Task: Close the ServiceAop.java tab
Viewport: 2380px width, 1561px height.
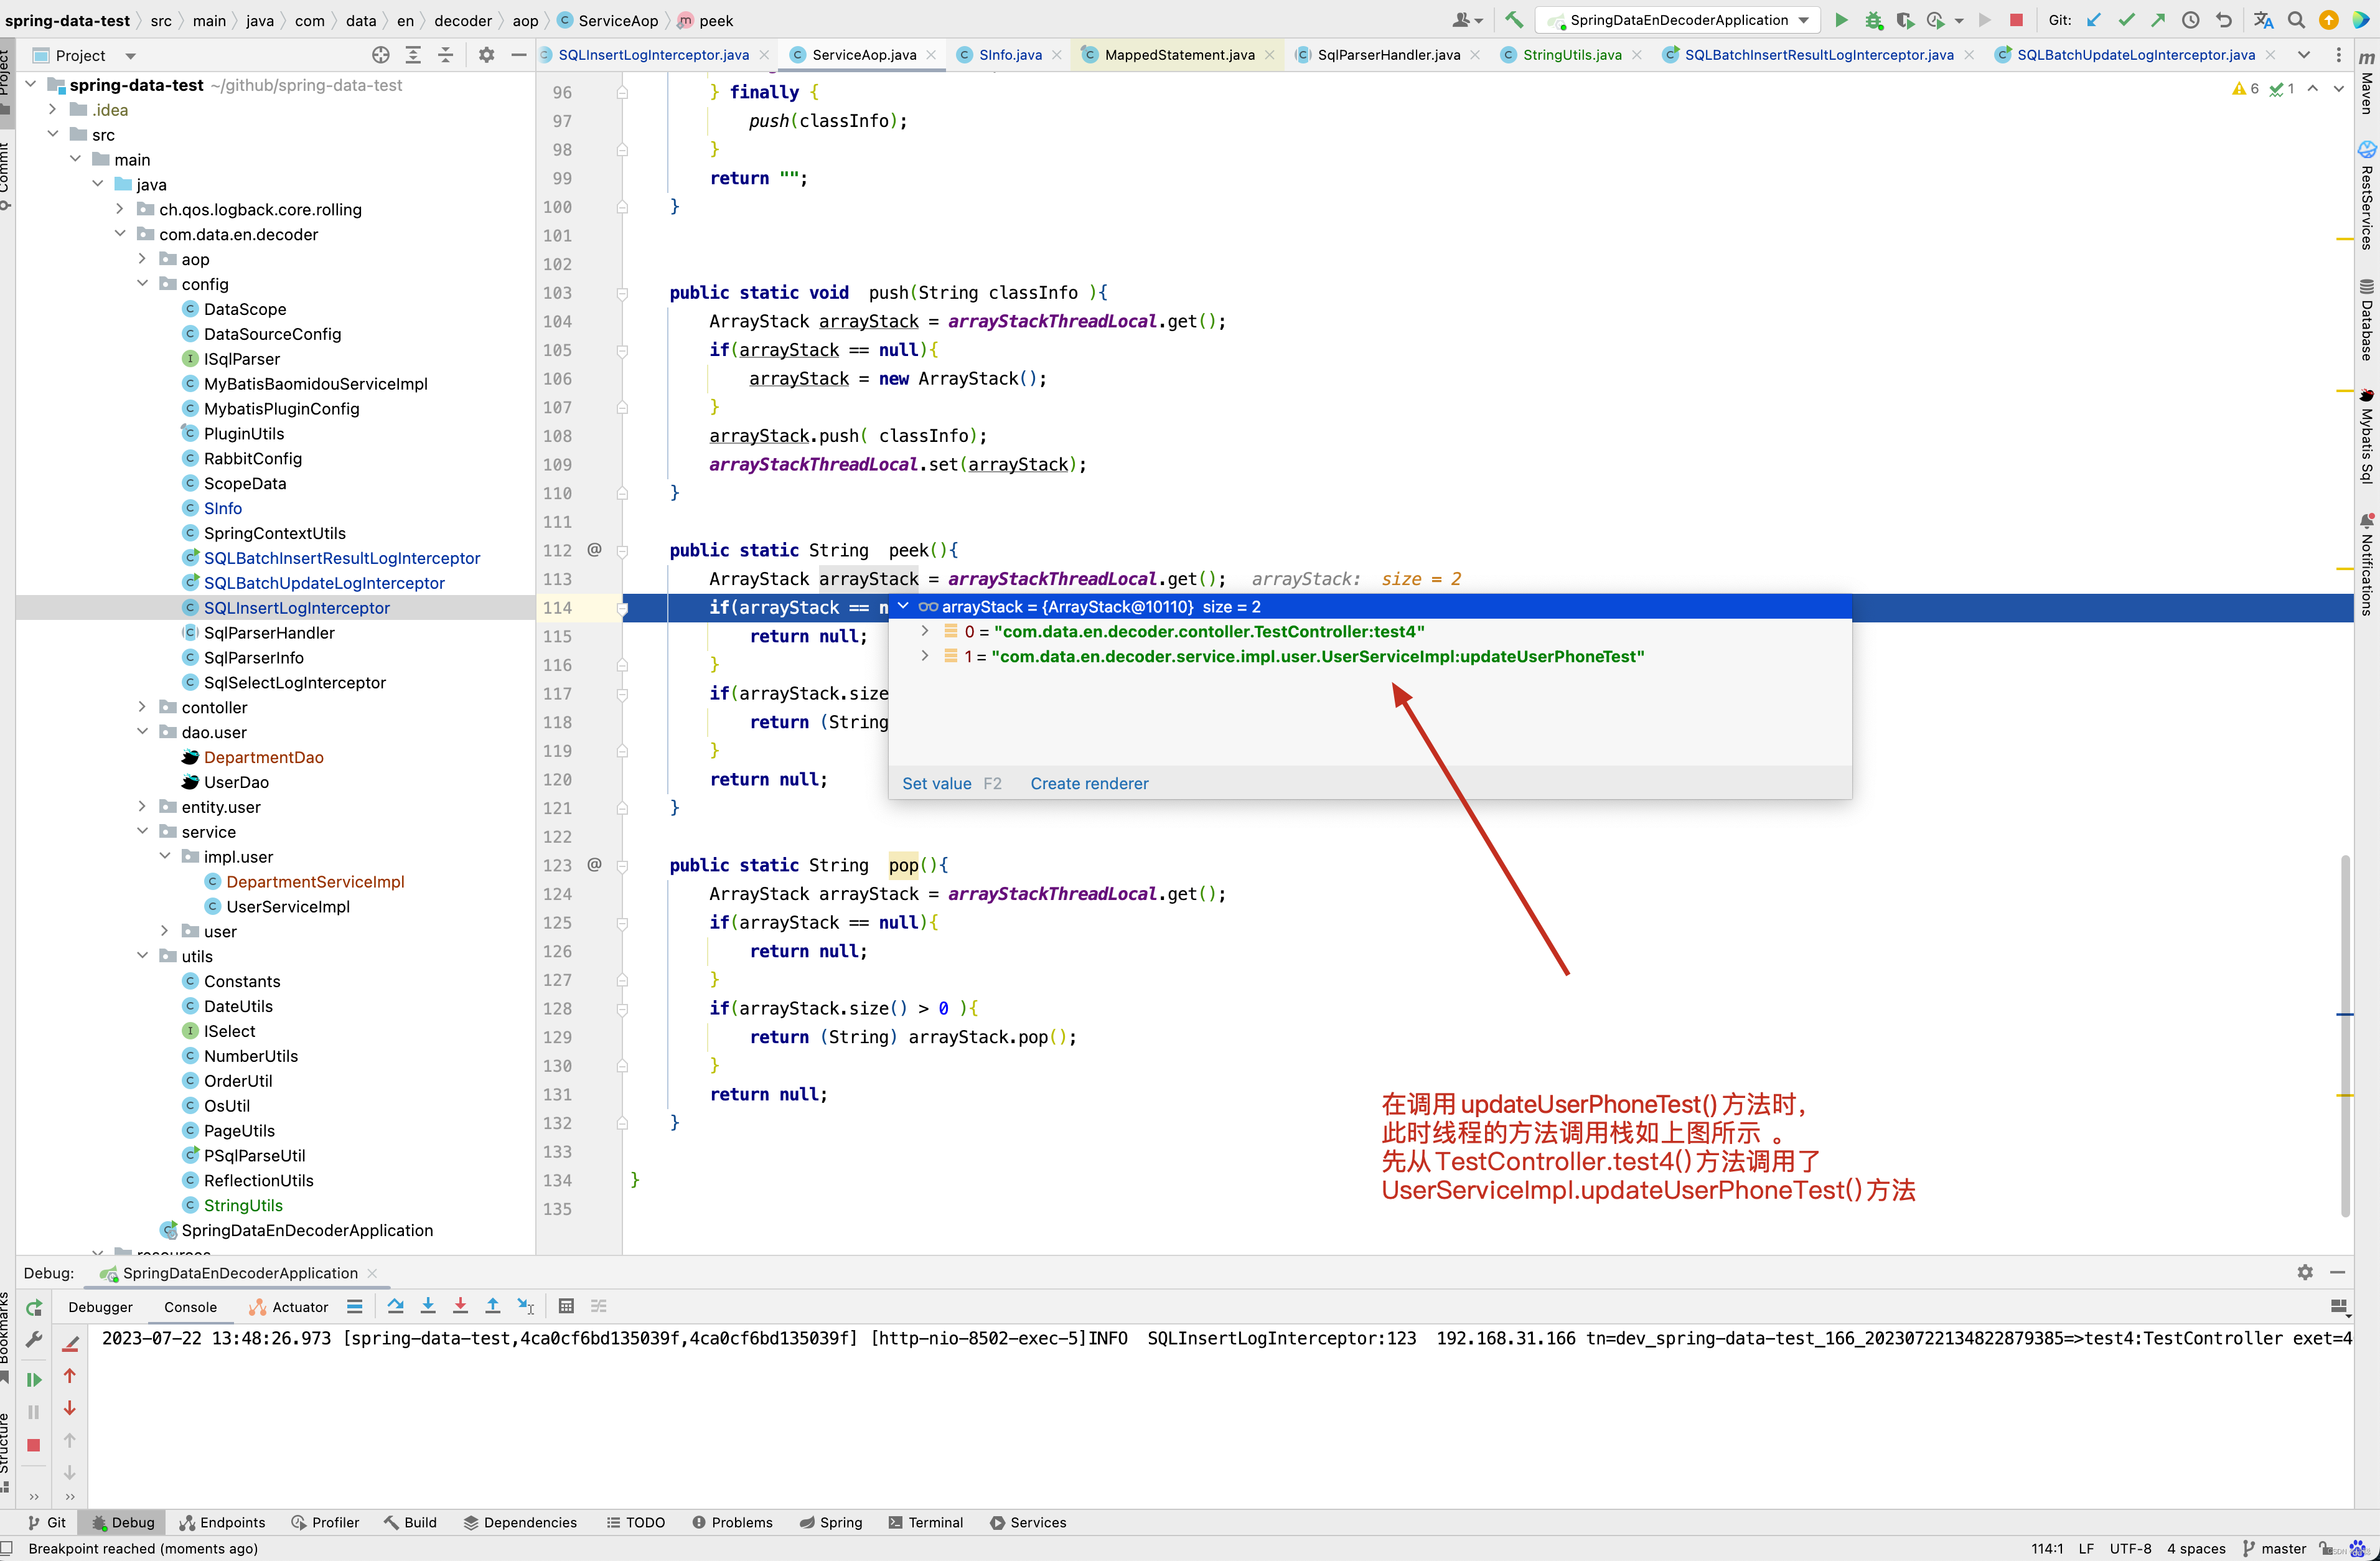Action: click(x=931, y=55)
